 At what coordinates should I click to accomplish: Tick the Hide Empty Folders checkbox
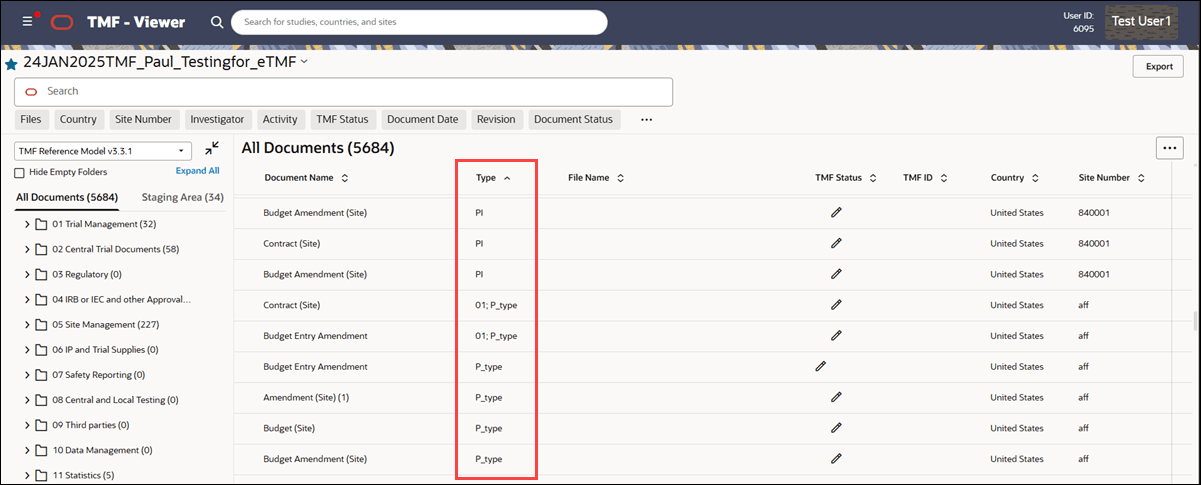coord(20,172)
